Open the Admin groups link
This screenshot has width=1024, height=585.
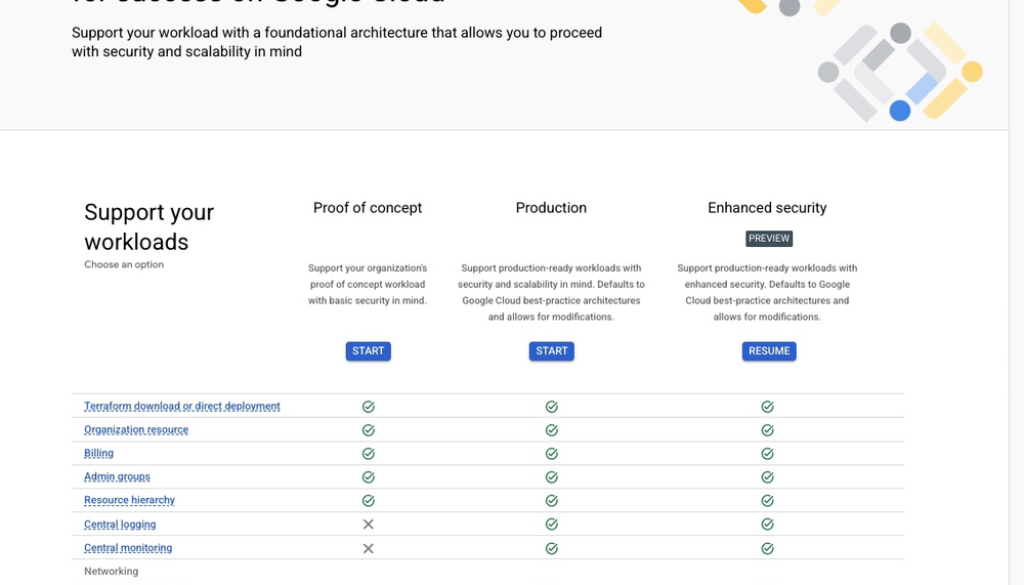[x=117, y=477]
